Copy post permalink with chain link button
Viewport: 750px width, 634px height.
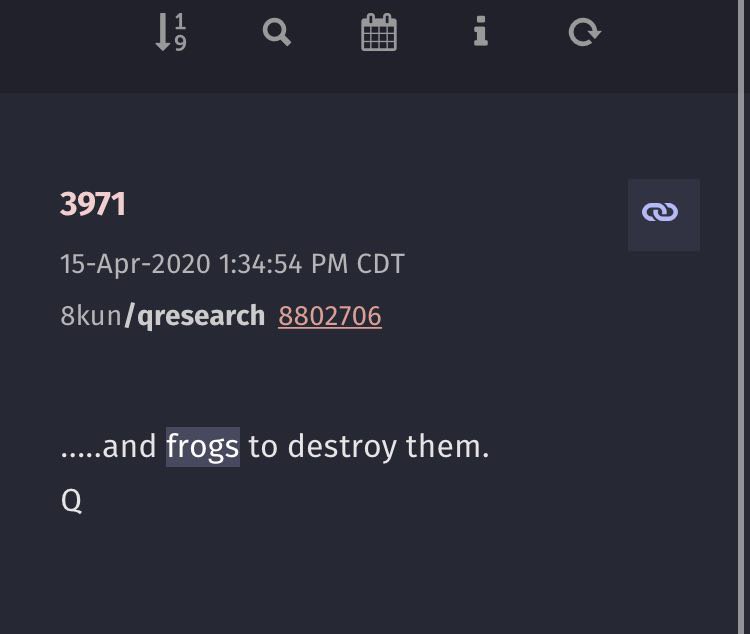click(x=664, y=215)
